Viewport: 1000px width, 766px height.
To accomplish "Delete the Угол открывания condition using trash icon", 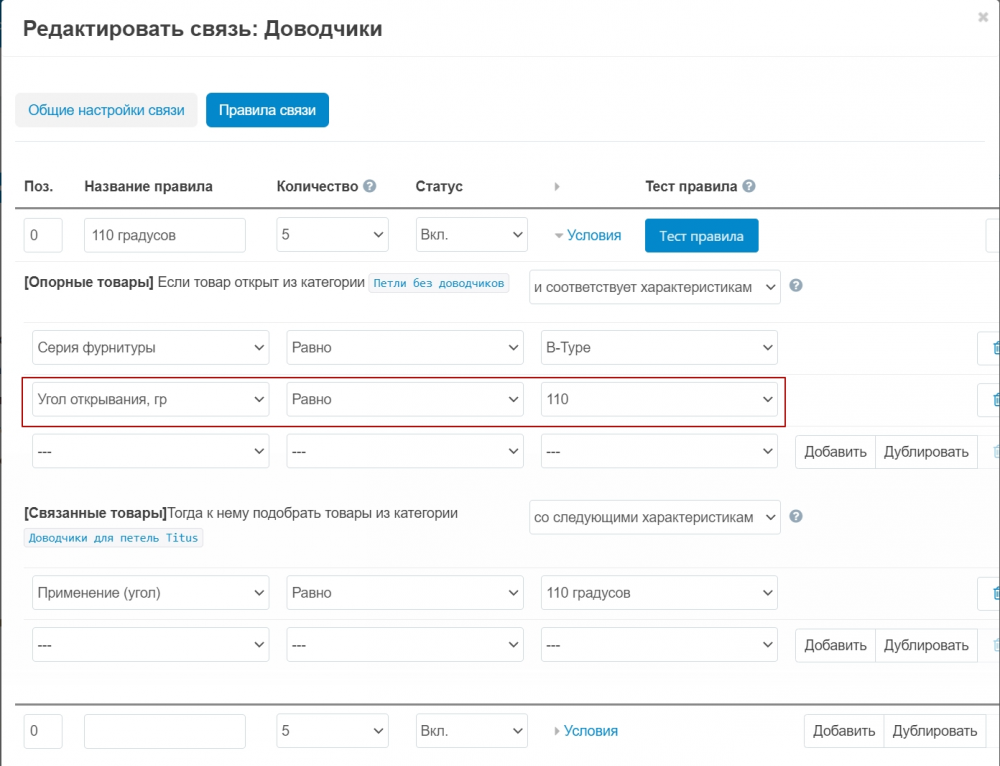I will tap(993, 399).
